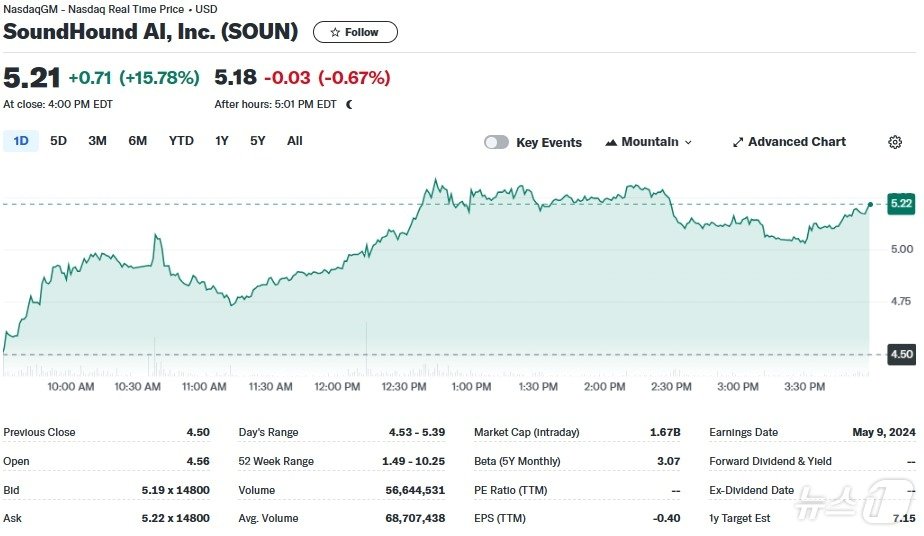Click the Follow star button
The height and width of the screenshot is (536, 924).
point(355,32)
